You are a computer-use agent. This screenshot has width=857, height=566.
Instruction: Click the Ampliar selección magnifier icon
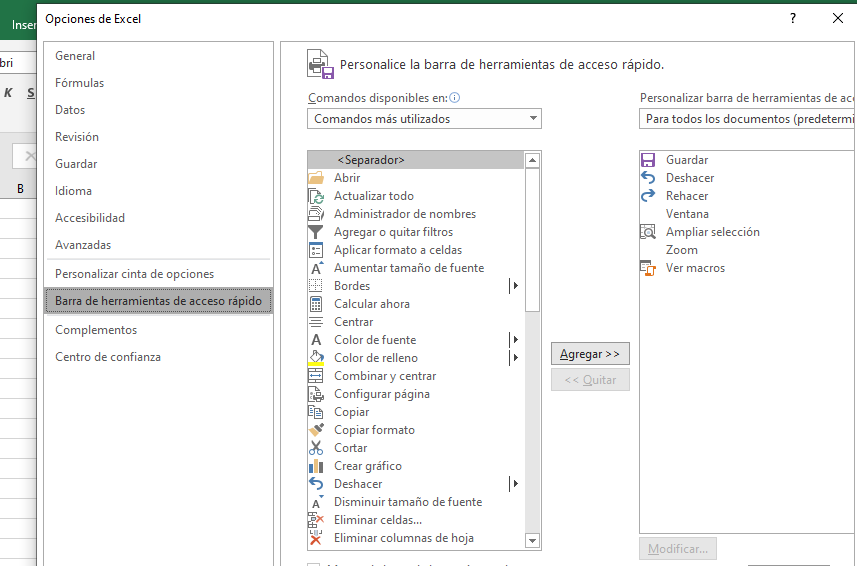tap(648, 232)
